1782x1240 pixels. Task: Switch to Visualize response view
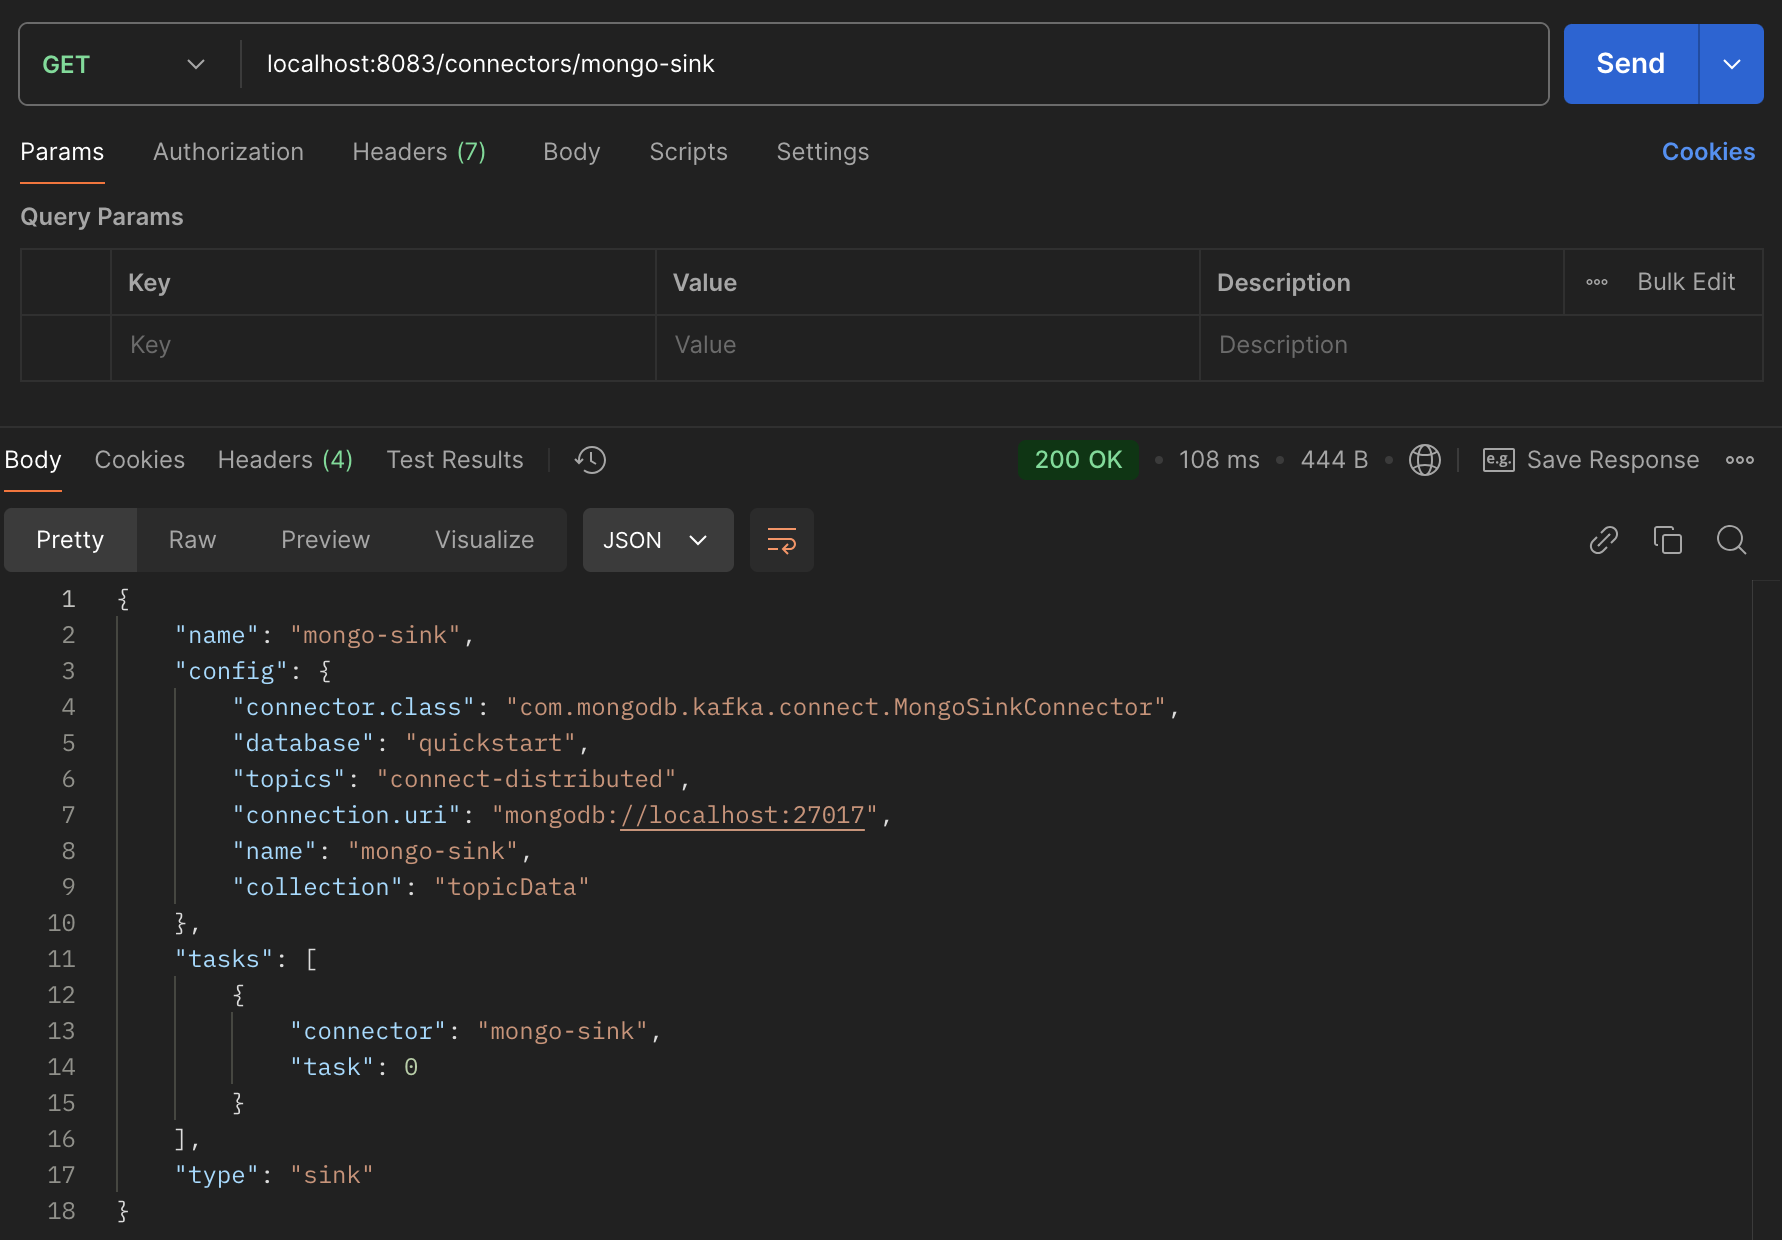pyautogui.click(x=484, y=540)
